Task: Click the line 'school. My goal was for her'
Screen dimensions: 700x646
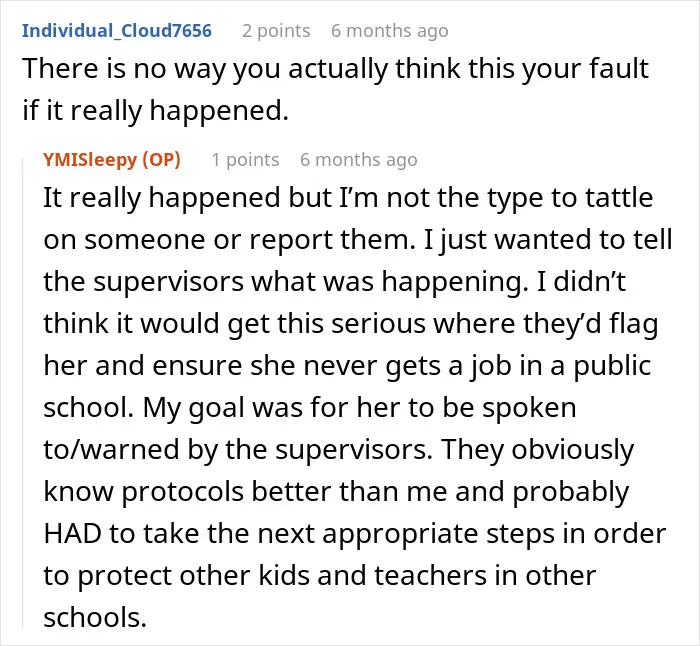Action: tap(310, 408)
